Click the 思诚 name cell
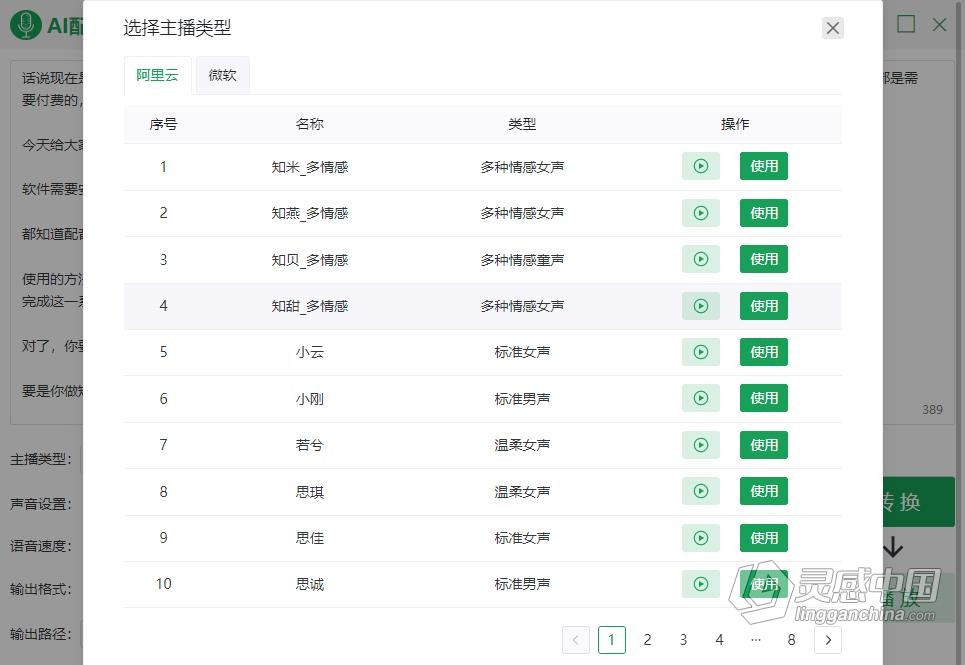965x665 pixels. coord(310,584)
